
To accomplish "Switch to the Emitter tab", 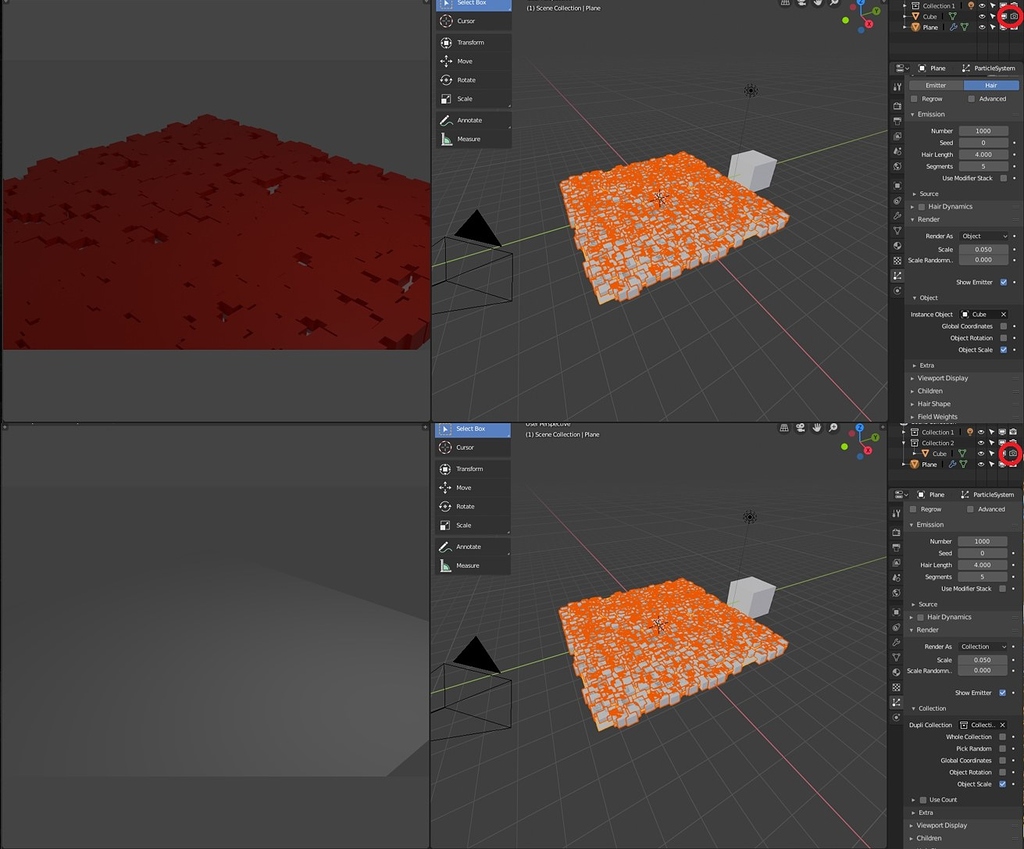I will click(938, 85).
